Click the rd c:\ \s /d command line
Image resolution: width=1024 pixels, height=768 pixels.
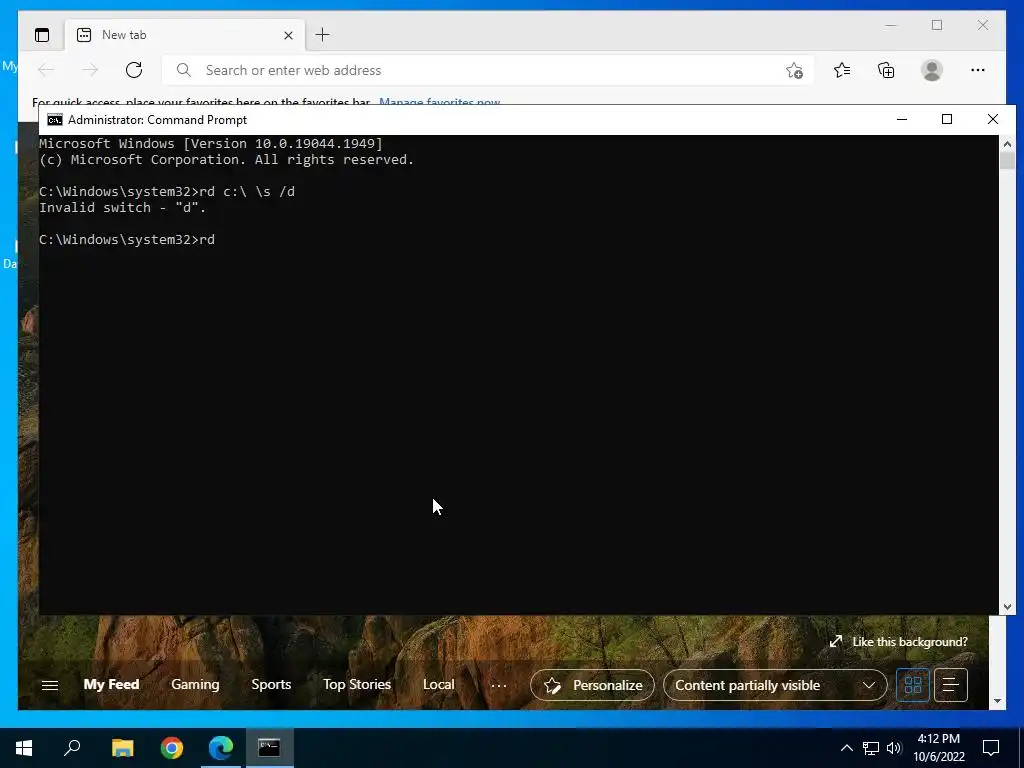167,191
